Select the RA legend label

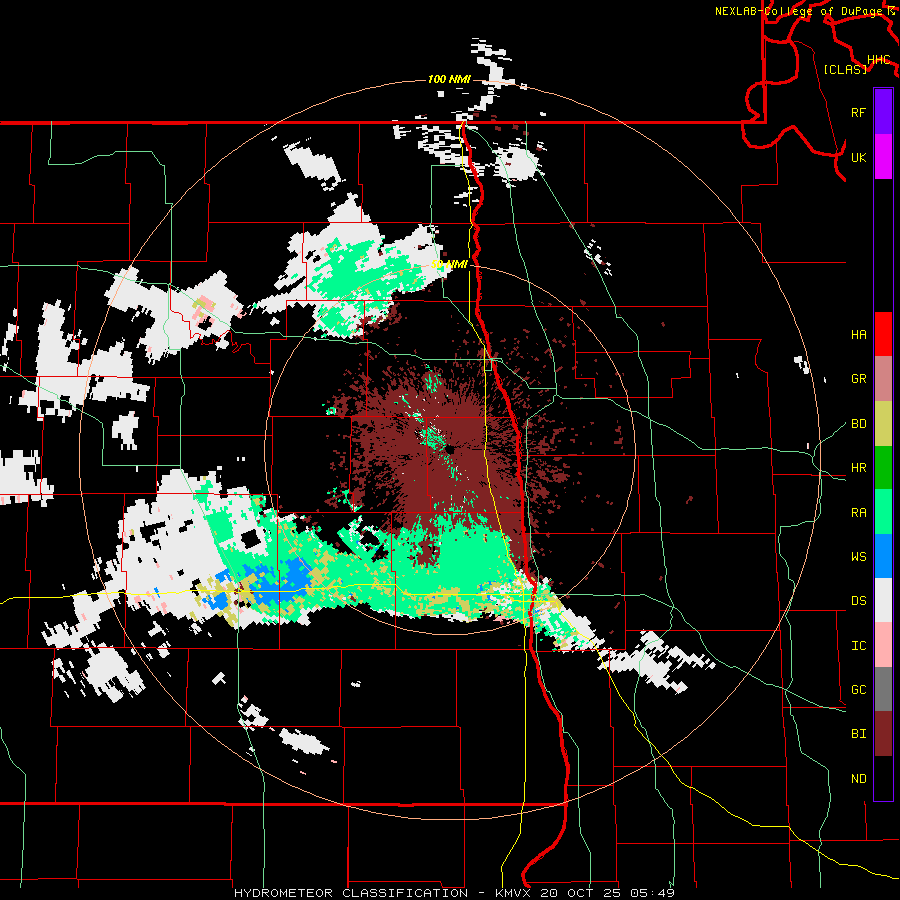858,513
